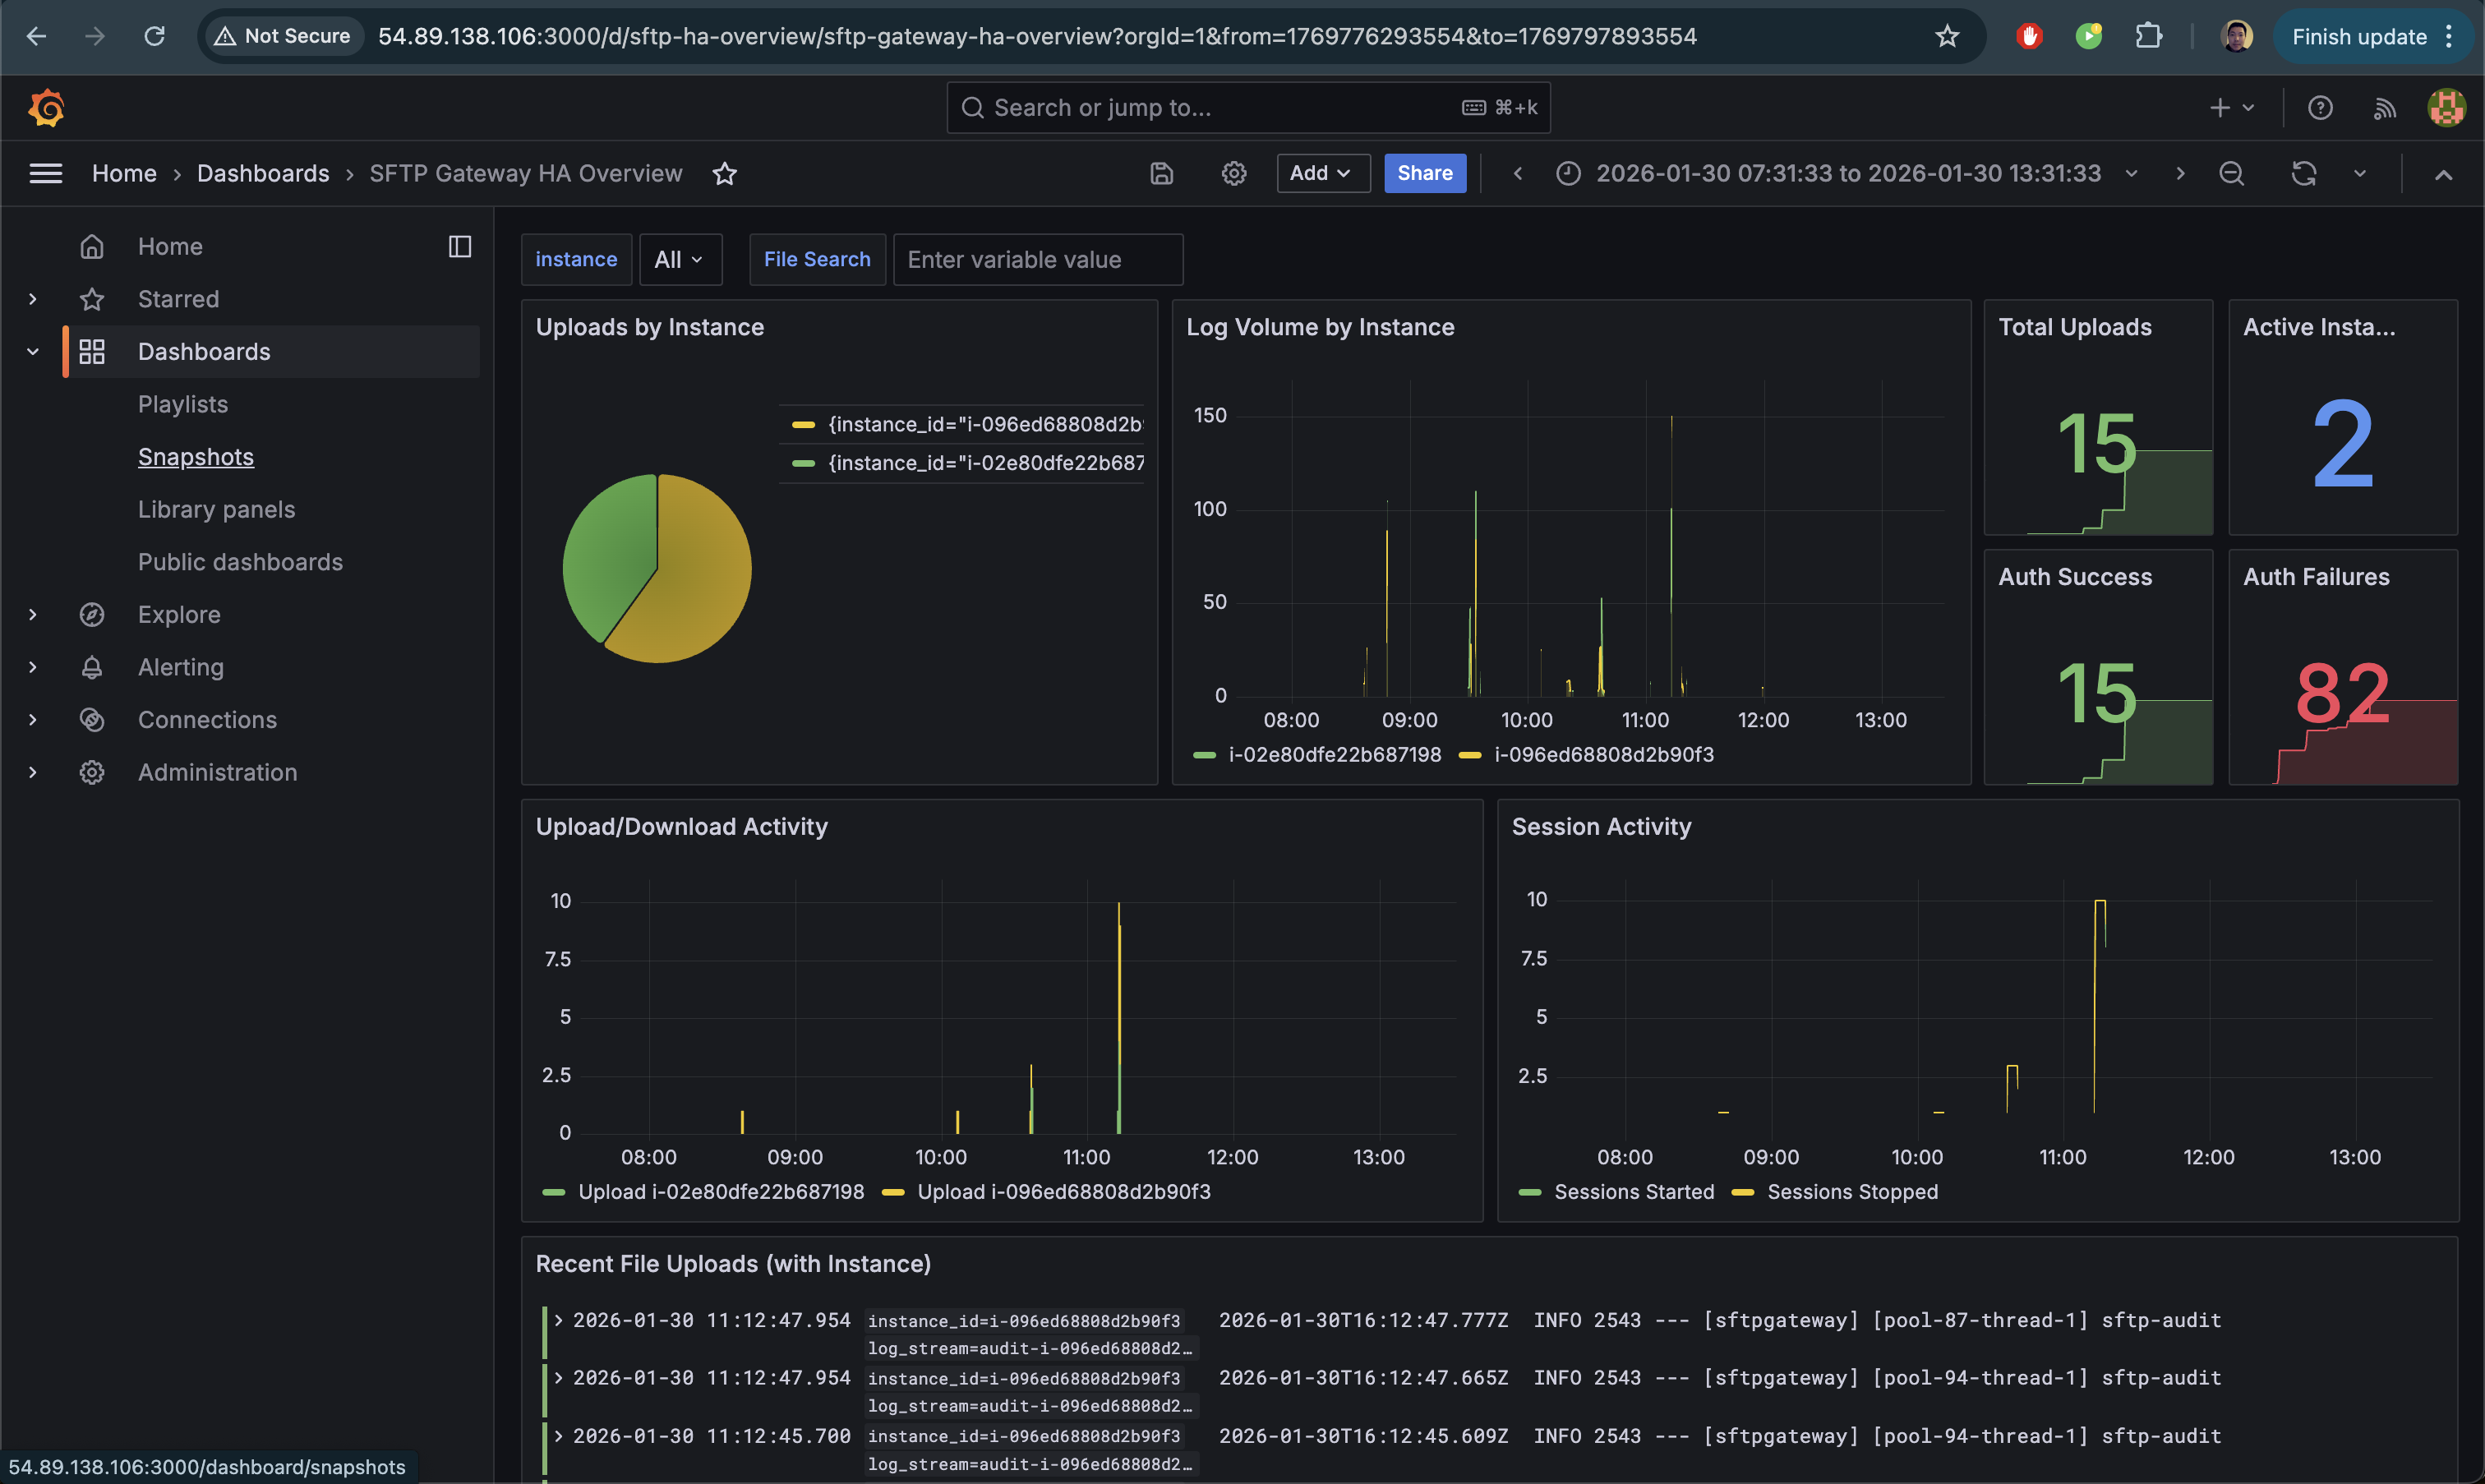Click the Share button

pos(1424,173)
